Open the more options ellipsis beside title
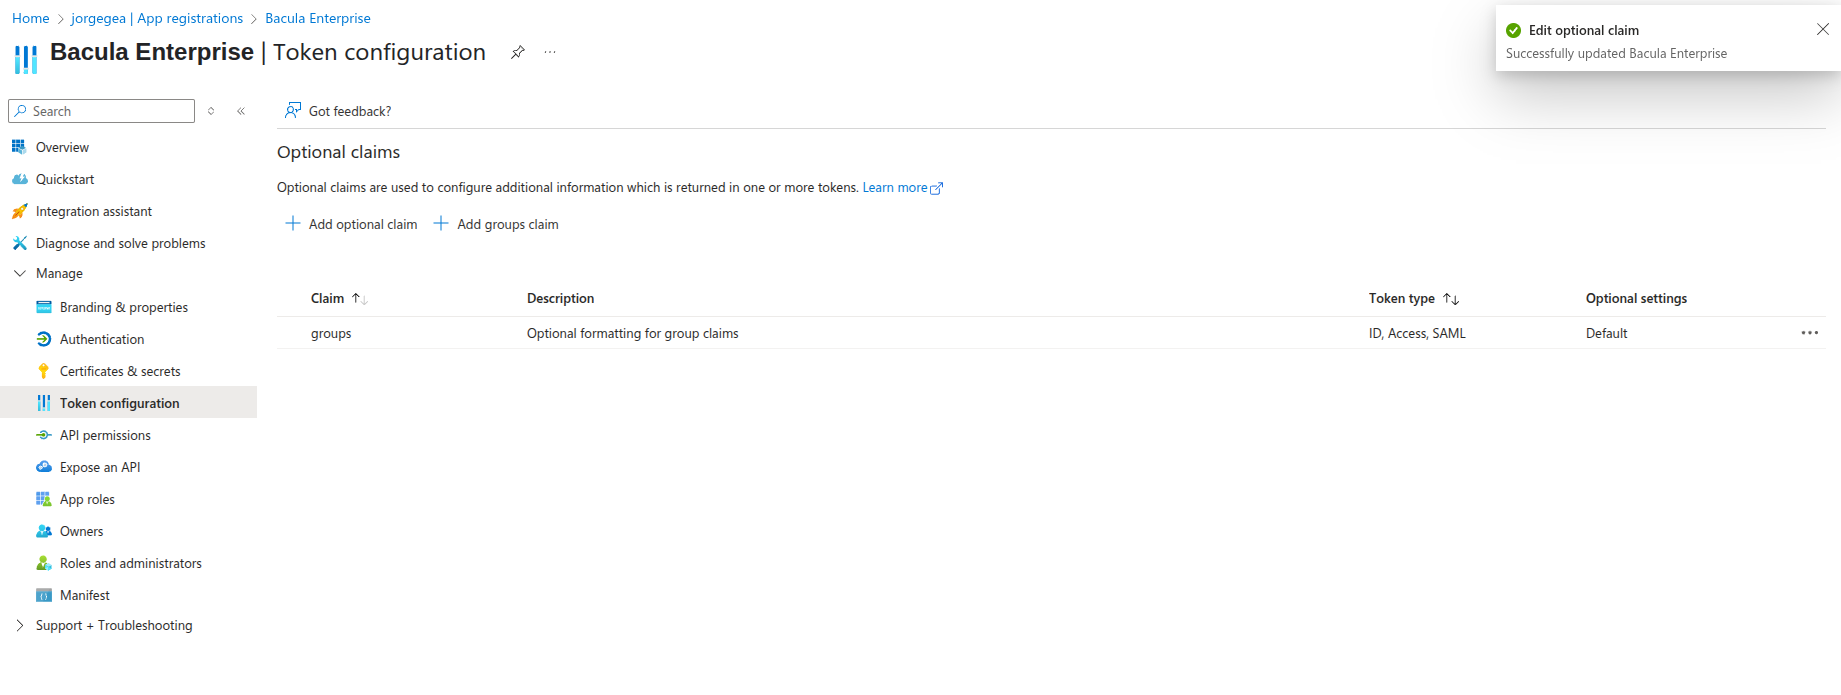1841x695 pixels. (550, 52)
